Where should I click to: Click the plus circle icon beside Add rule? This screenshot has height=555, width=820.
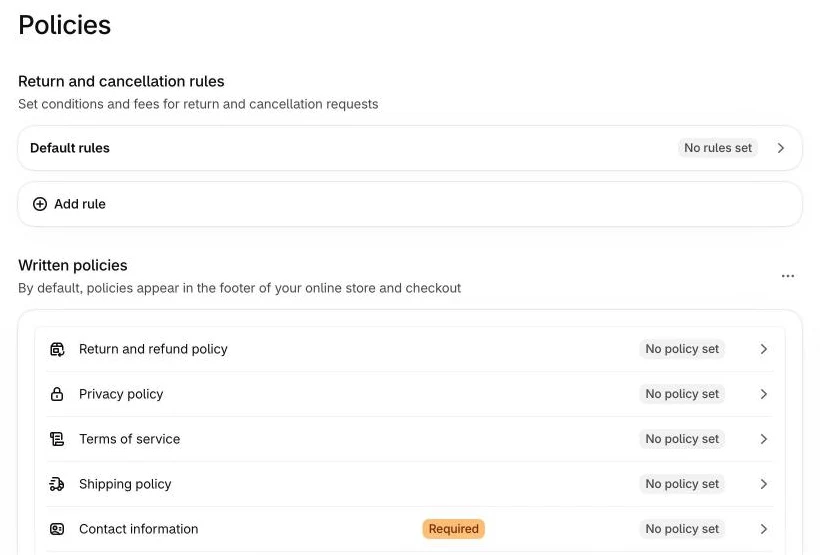pos(40,204)
